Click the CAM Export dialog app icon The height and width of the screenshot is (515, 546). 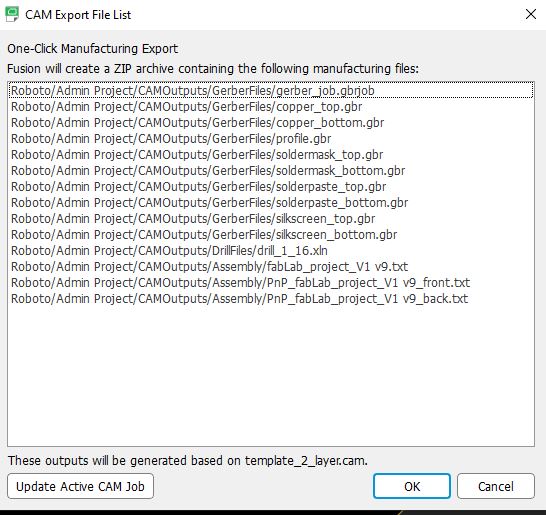pyautogui.click(x=12, y=14)
